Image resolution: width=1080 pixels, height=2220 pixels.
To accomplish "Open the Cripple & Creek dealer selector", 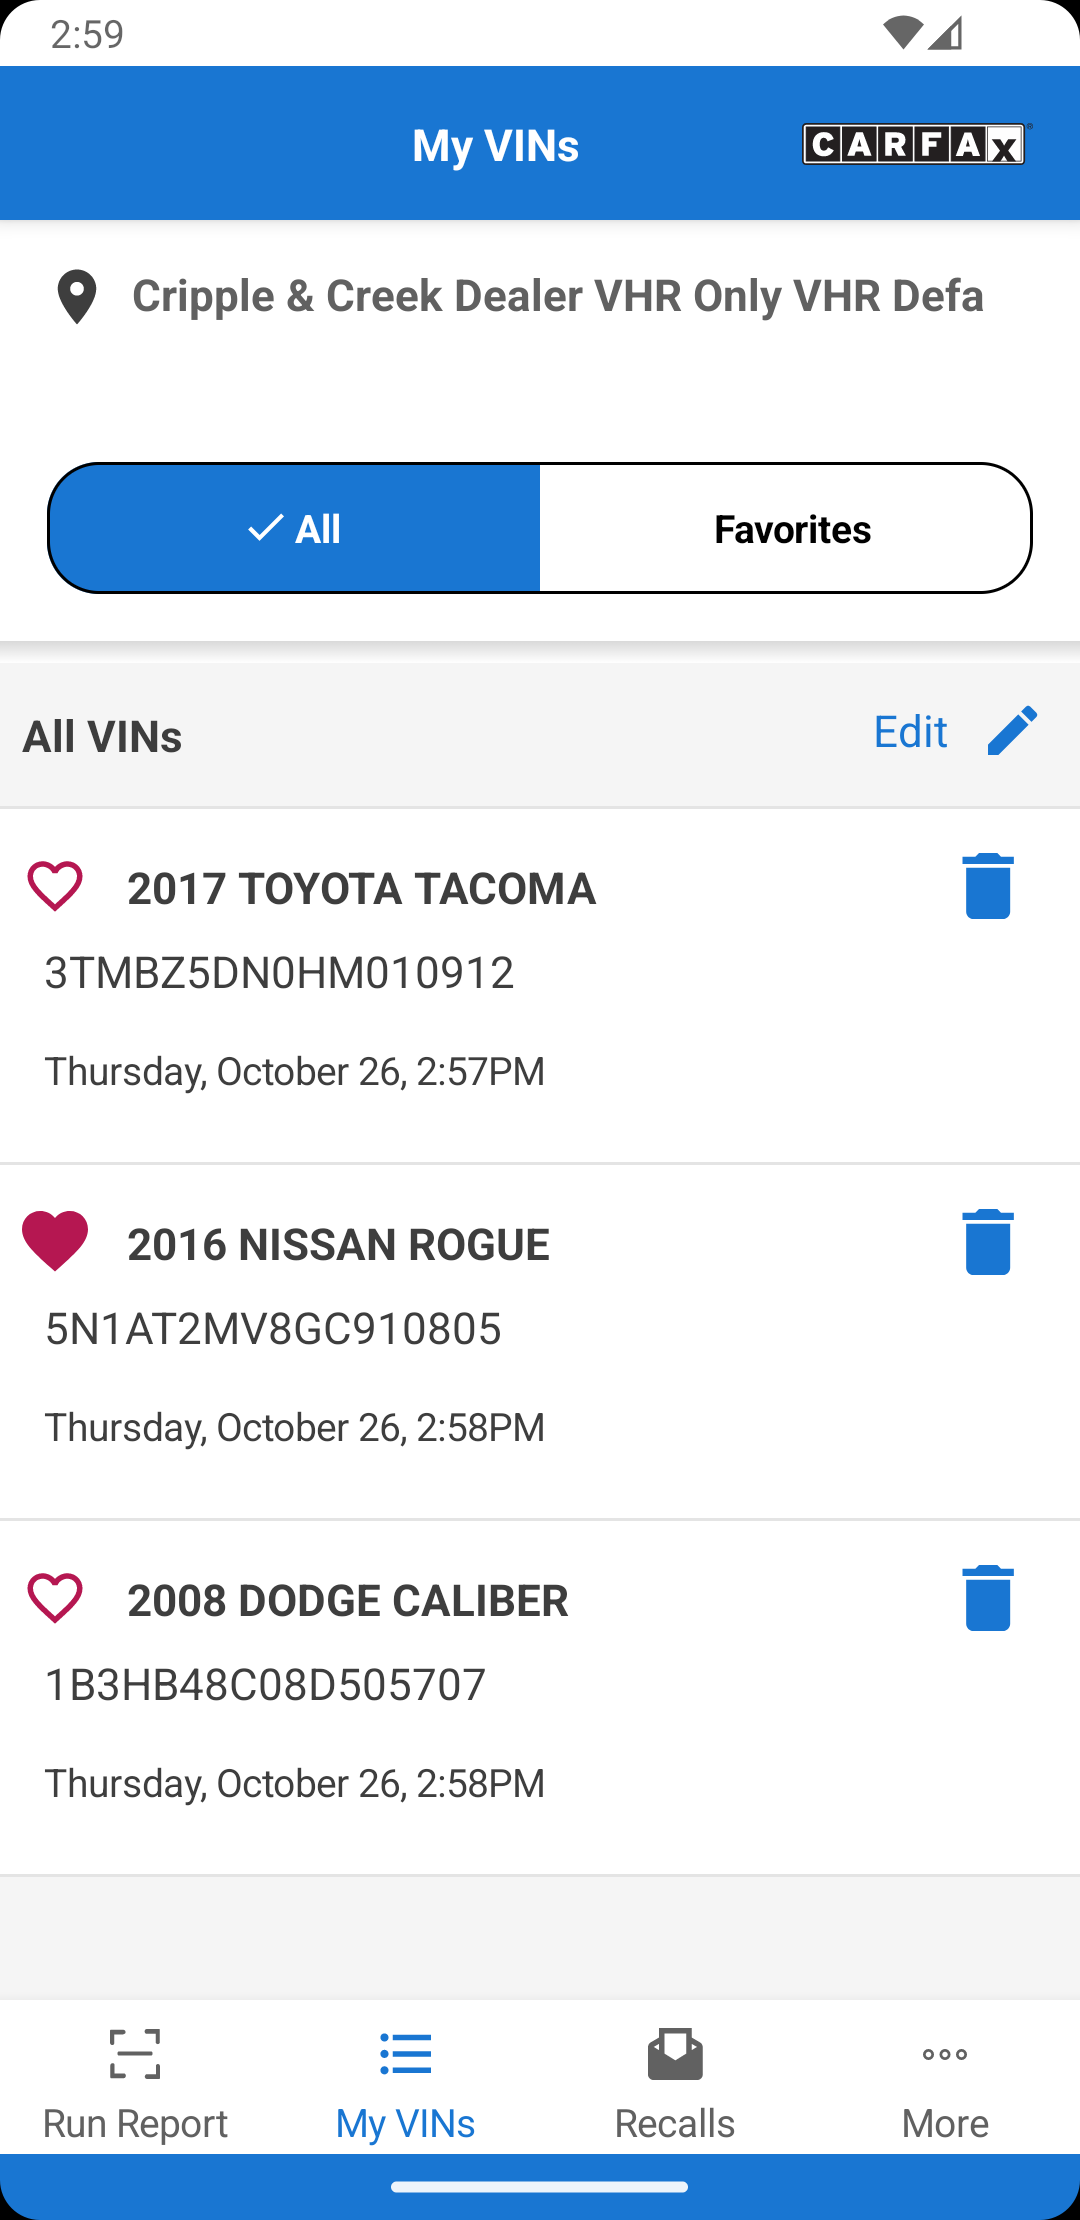I will pos(557,296).
